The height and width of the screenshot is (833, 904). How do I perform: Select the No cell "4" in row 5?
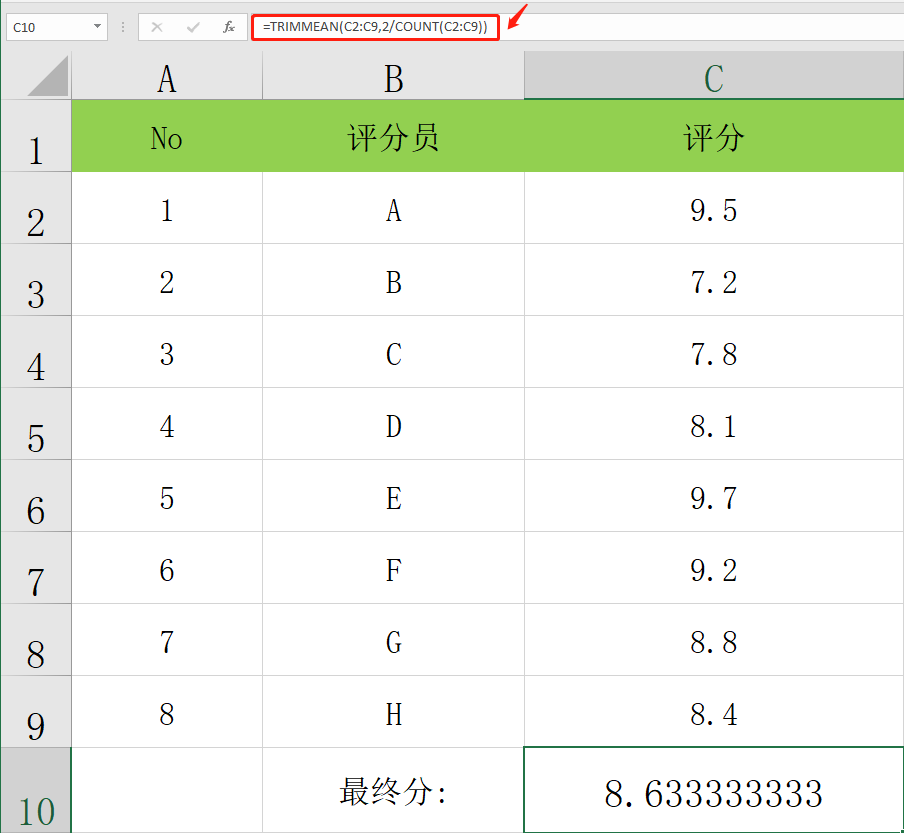click(167, 424)
